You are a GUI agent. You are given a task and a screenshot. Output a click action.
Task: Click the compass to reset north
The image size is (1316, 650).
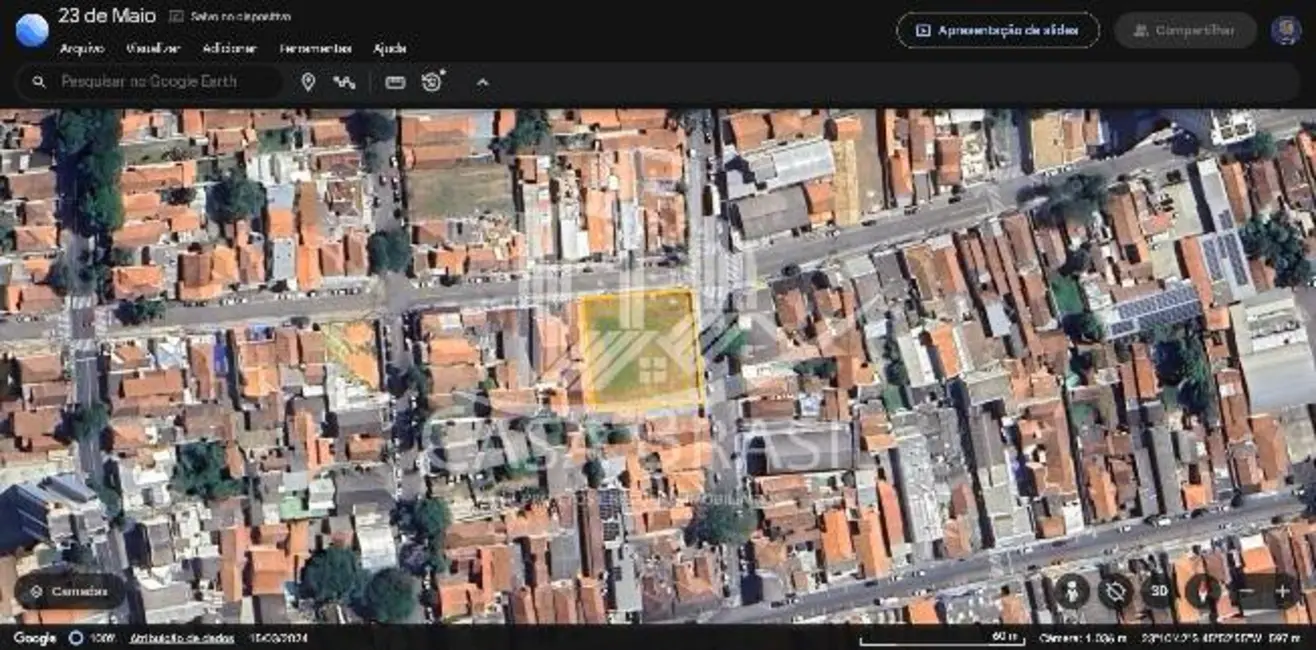click(1203, 591)
